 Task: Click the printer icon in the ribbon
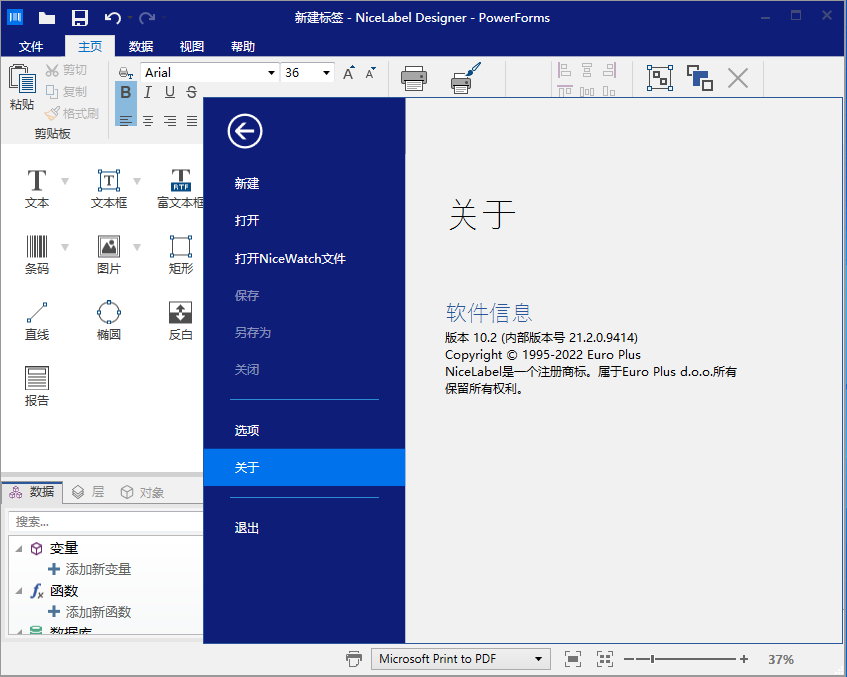(x=414, y=78)
